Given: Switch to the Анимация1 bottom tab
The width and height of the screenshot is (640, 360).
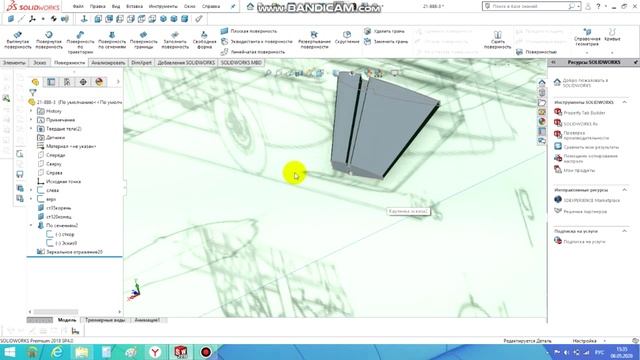Looking at the screenshot, I should [147, 320].
